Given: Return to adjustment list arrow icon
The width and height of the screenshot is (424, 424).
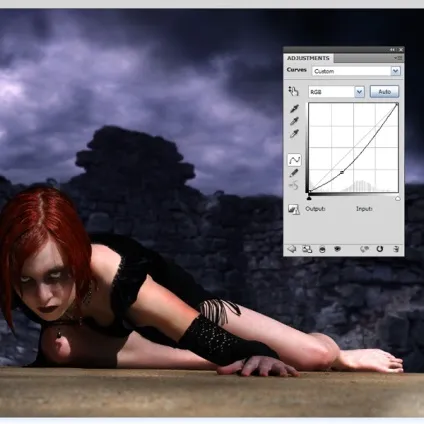Looking at the screenshot, I should [x=292, y=249].
